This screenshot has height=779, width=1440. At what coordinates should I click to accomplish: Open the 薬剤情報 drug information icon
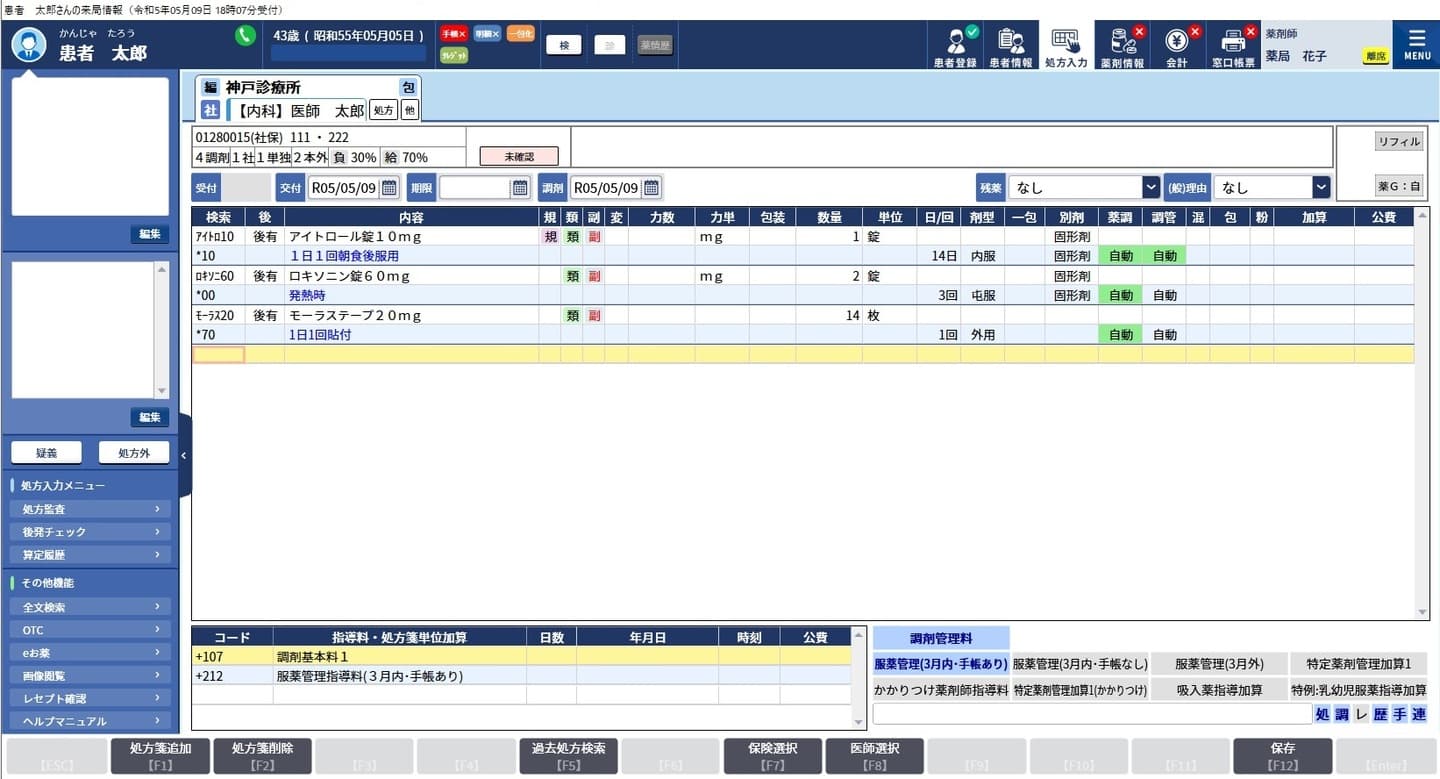(x=1122, y=46)
